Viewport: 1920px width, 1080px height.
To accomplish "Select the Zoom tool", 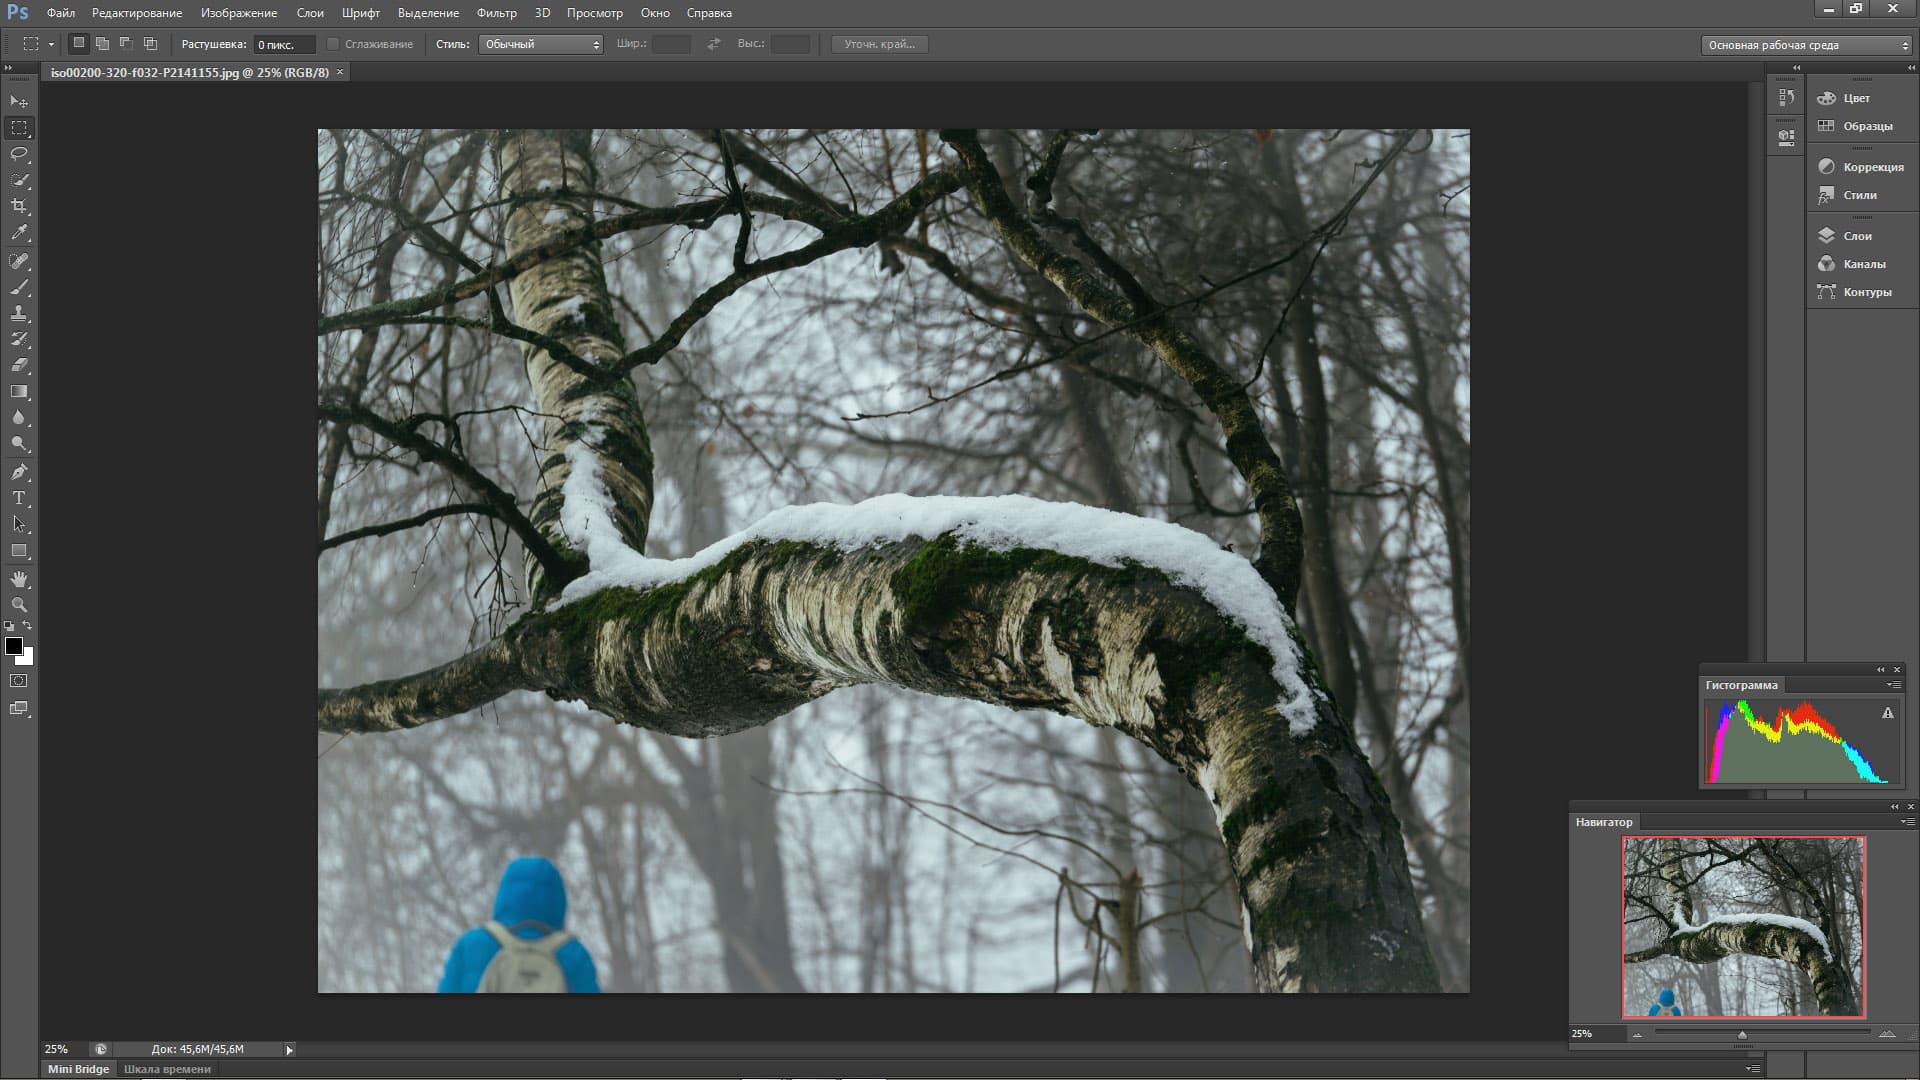I will (19, 605).
